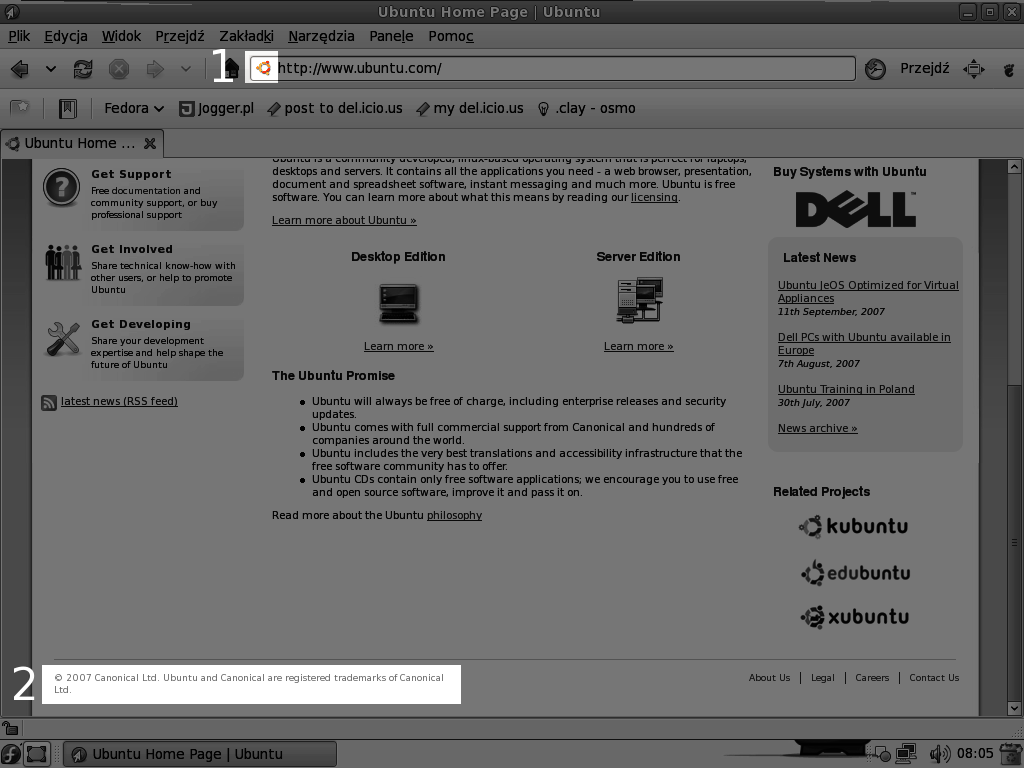Click Learn more under Desktop Edition

coord(398,346)
